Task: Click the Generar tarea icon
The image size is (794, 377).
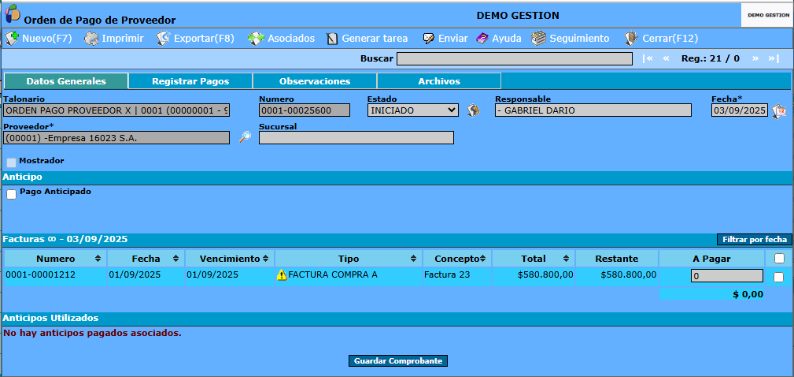Action: (x=332, y=38)
